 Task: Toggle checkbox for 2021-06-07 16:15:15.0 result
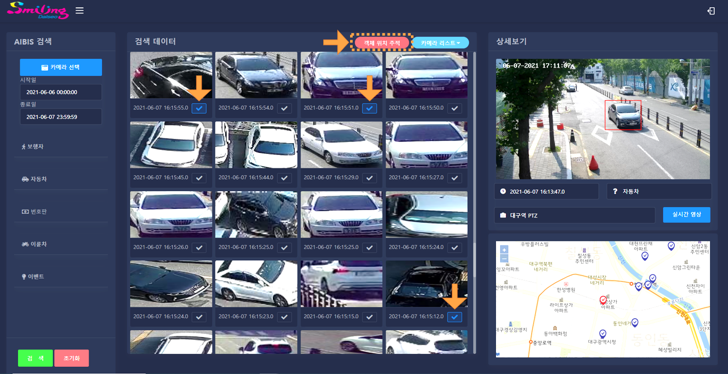click(369, 317)
